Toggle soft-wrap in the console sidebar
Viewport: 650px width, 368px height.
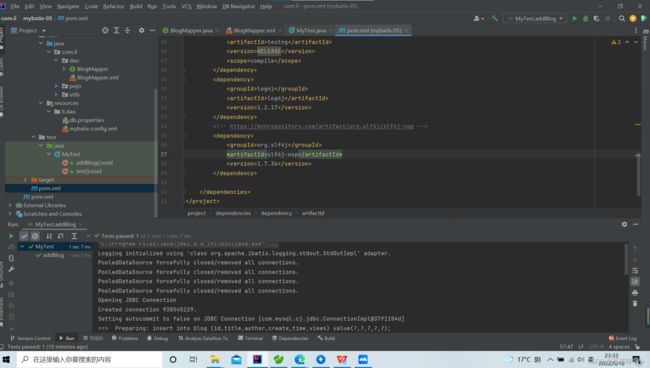pos(635,271)
